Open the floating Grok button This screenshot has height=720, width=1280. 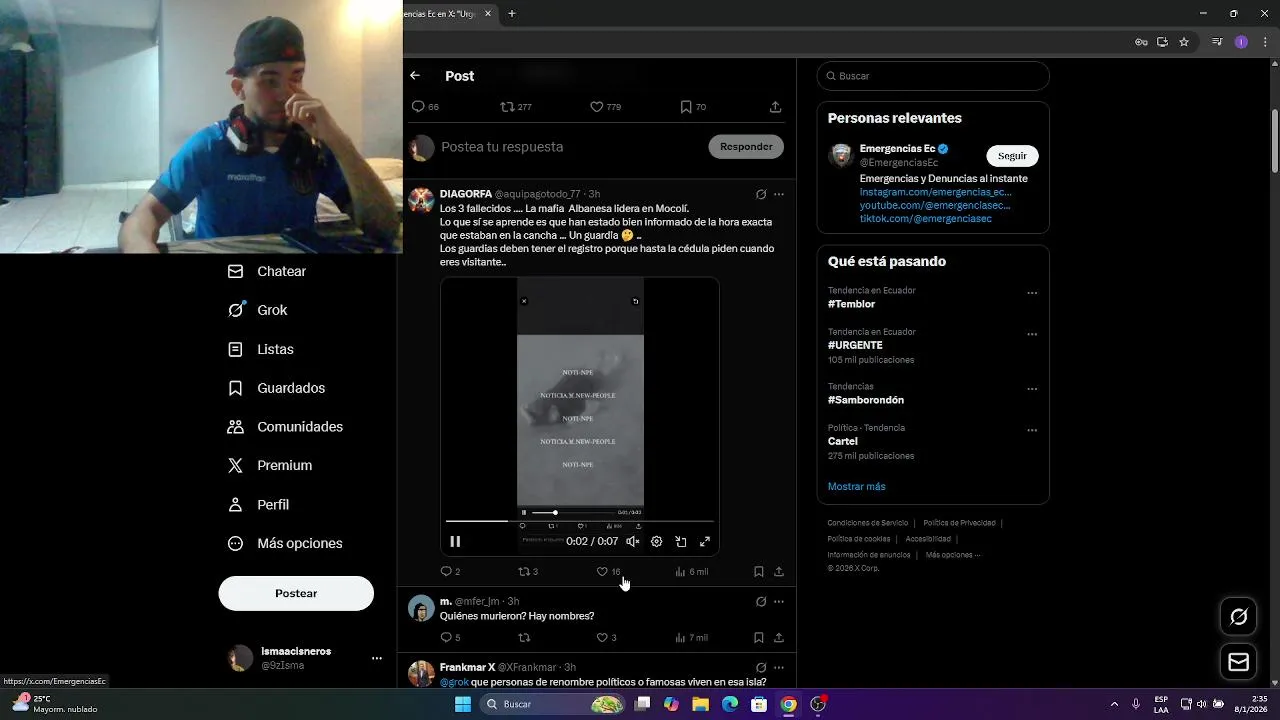point(1239,617)
